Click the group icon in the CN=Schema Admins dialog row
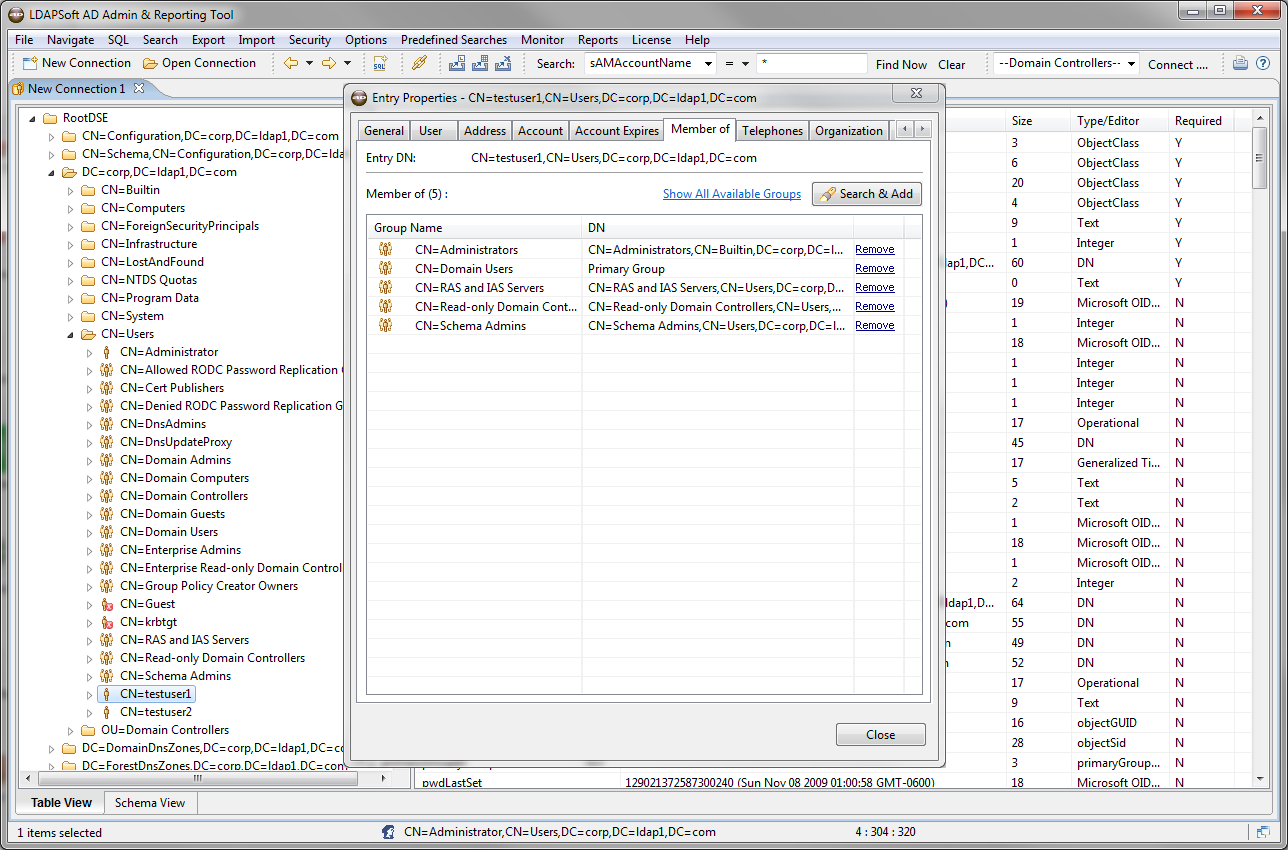The image size is (1288, 850). click(x=385, y=325)
